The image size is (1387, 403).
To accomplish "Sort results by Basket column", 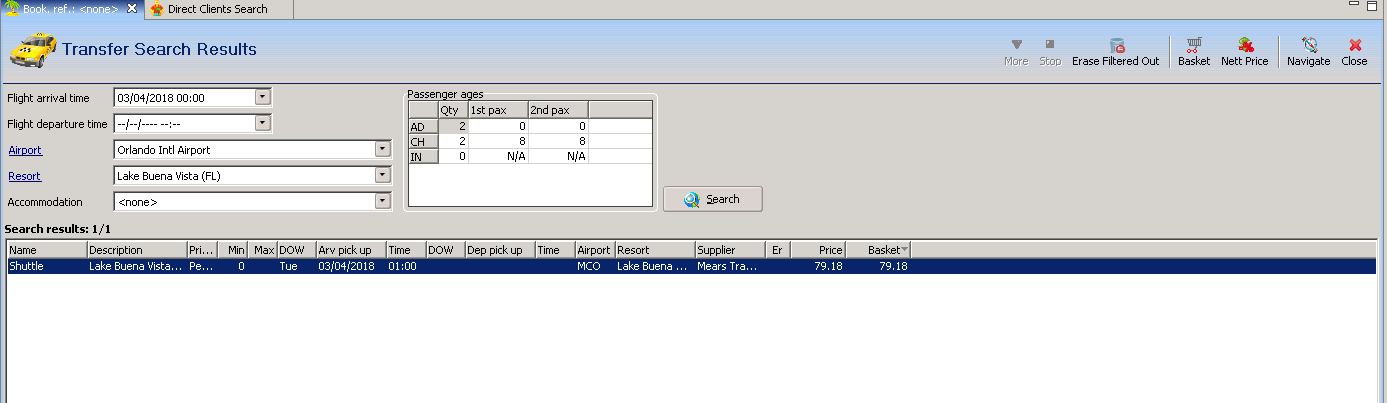I will click(x=878, y=250).
